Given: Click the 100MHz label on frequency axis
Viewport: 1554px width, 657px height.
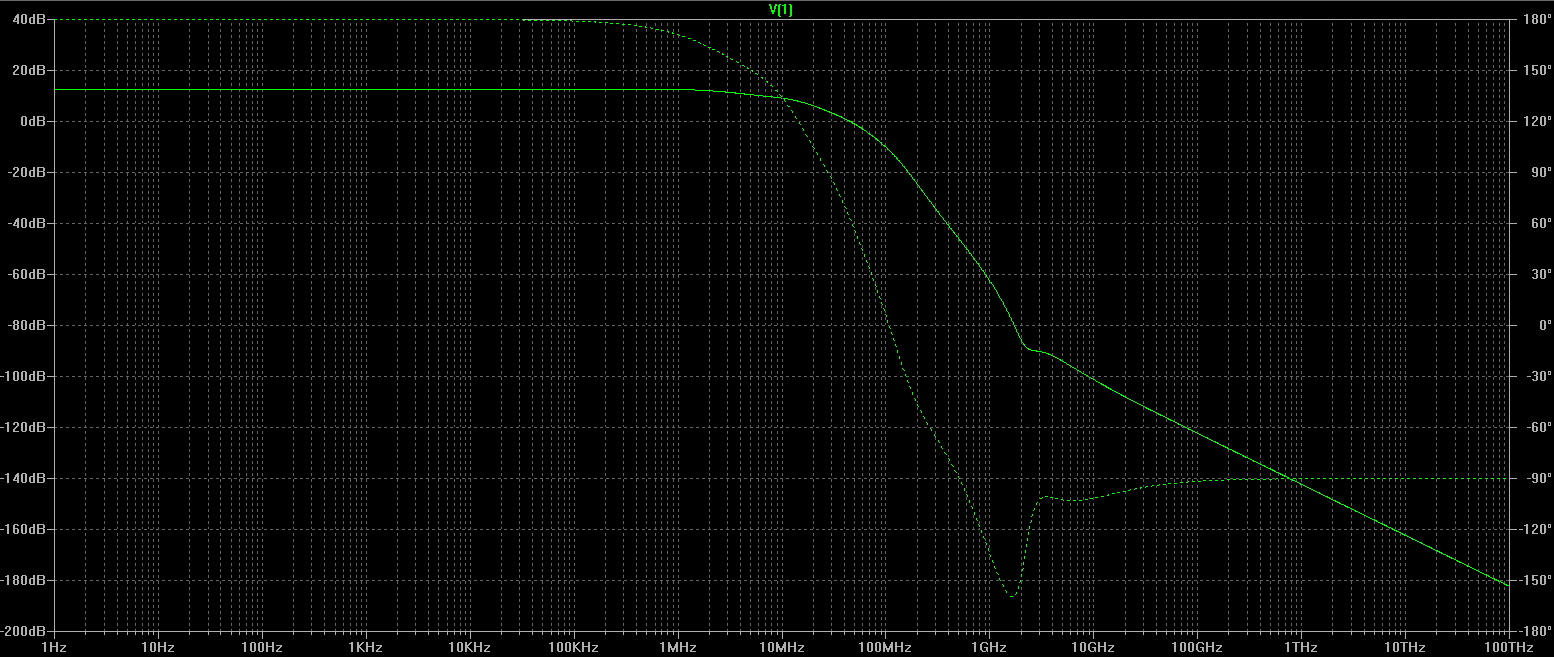Looking at the screenshot, I should [x=885, y=648].
